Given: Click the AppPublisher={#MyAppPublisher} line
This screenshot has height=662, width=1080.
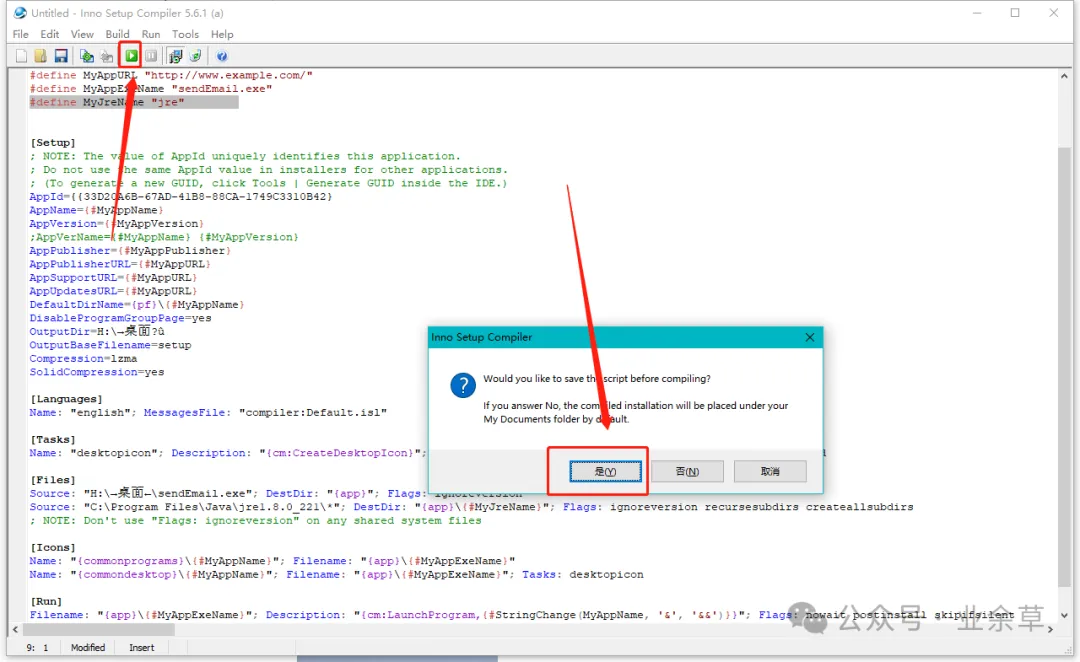Looking at the screenshot, I should [x=129, y=251].
